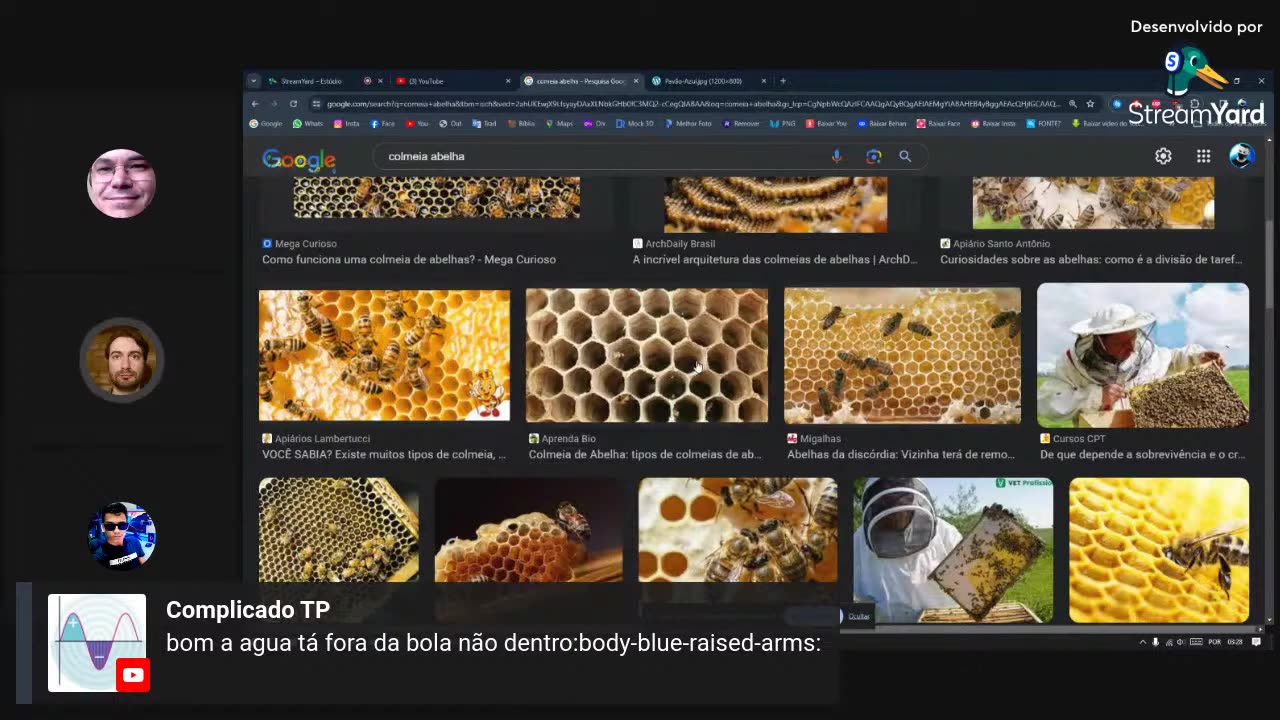
Task: Open the Face bookmark
Action: 383,124
